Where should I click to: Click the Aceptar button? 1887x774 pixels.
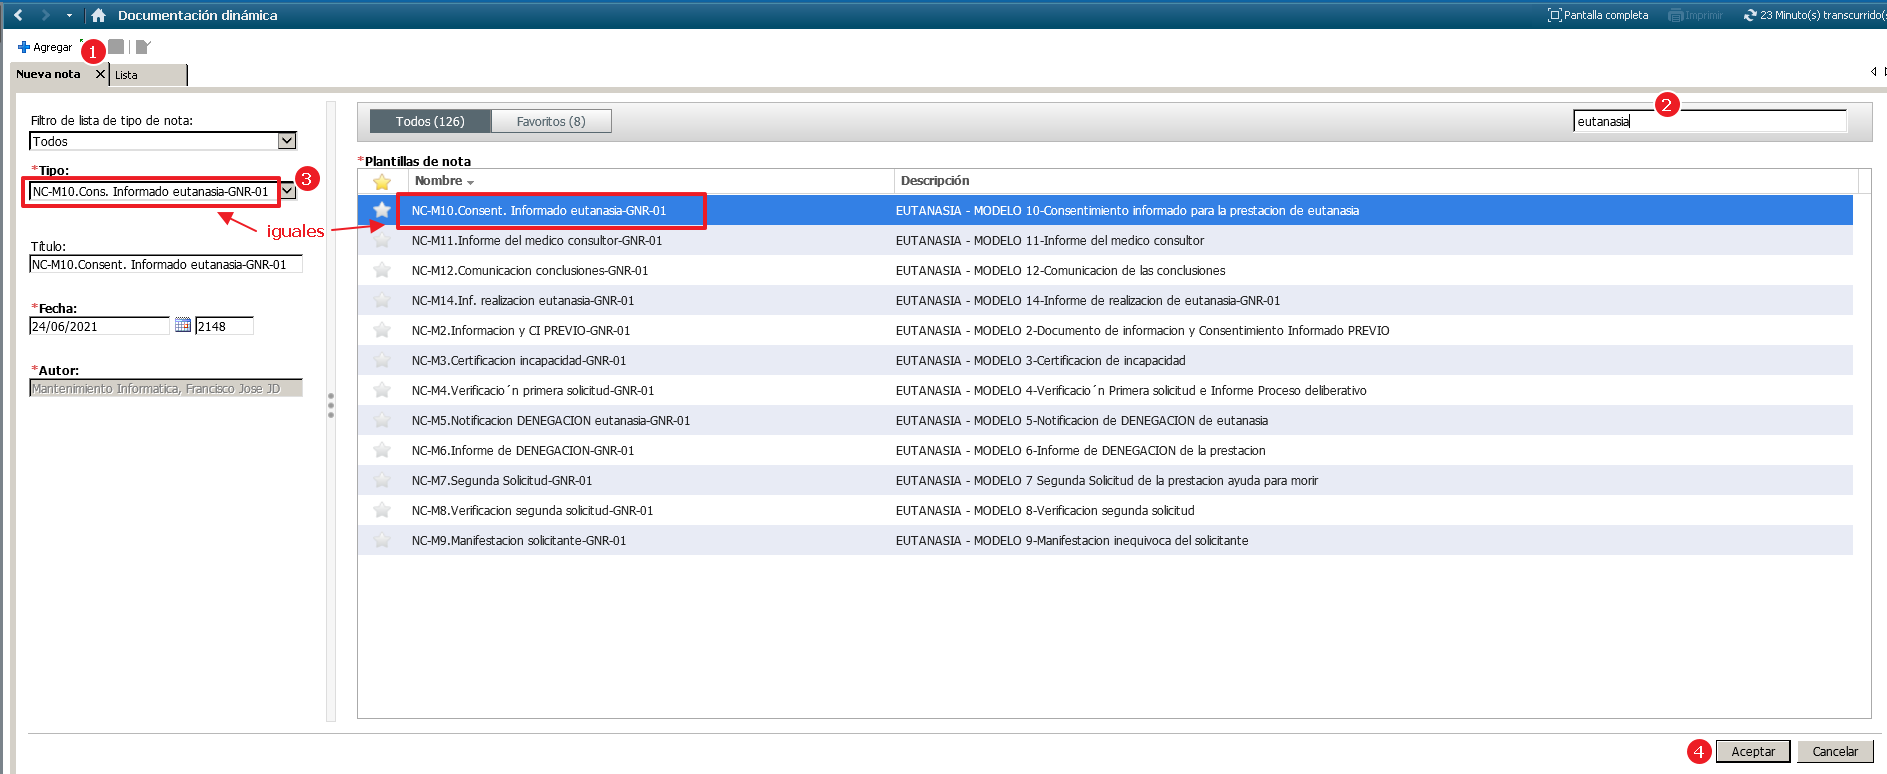click(x=1752, y=751)
